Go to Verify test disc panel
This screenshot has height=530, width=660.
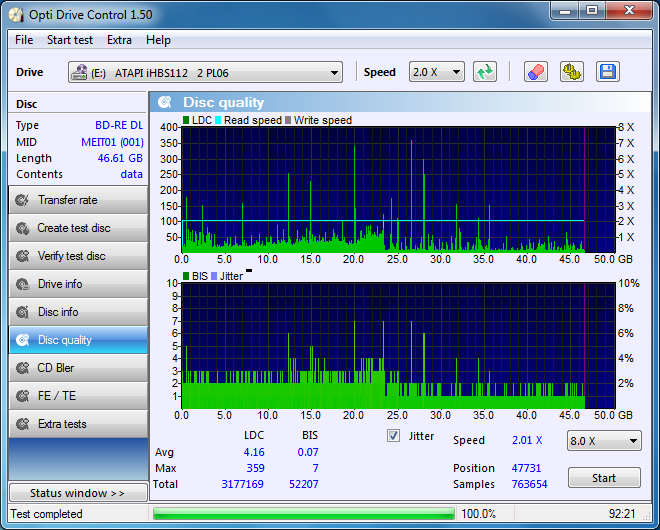[x=78, y=256]
